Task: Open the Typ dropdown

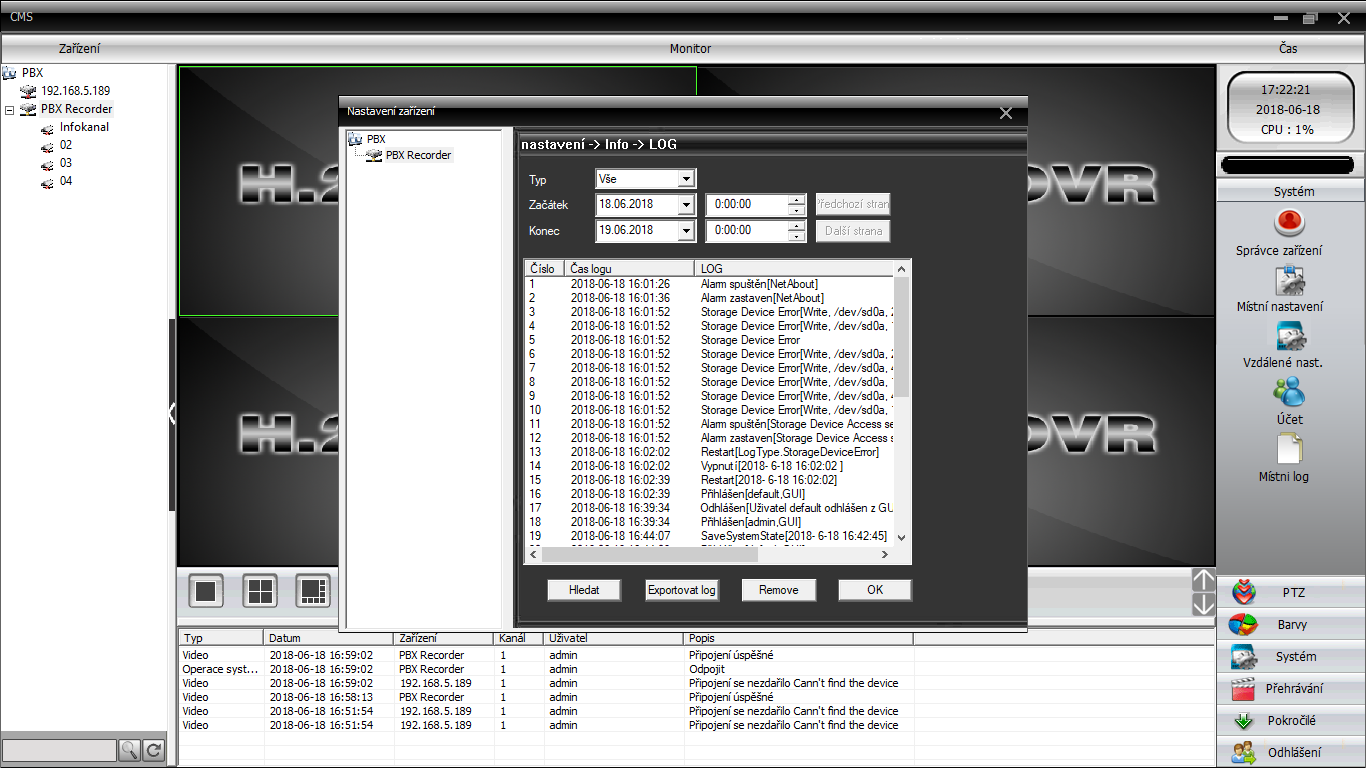Action: tap(685, 179)
